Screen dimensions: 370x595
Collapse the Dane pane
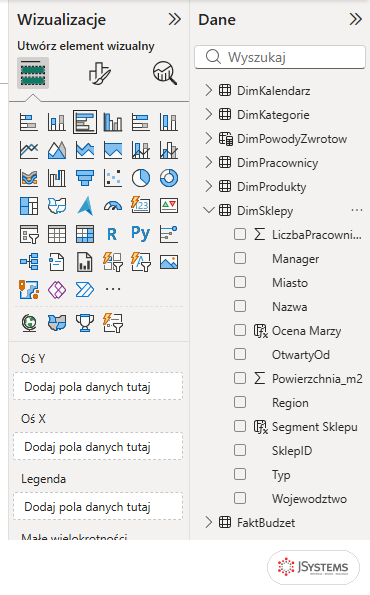tap(356, 19)
